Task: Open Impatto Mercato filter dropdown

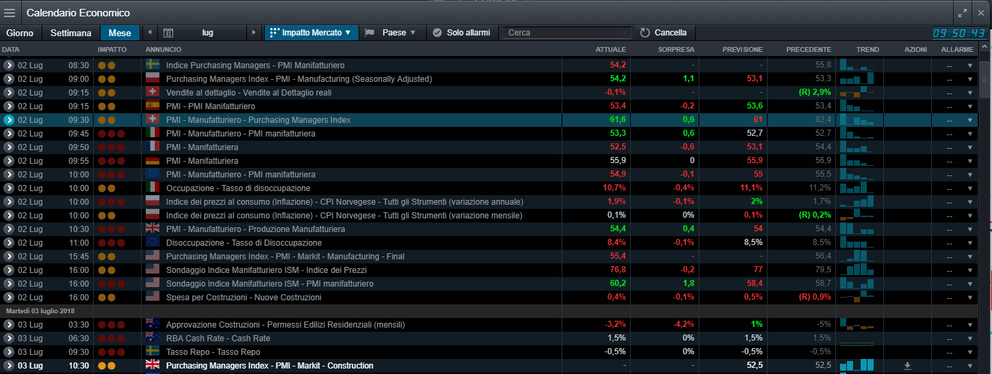Action: pos(311,32)
